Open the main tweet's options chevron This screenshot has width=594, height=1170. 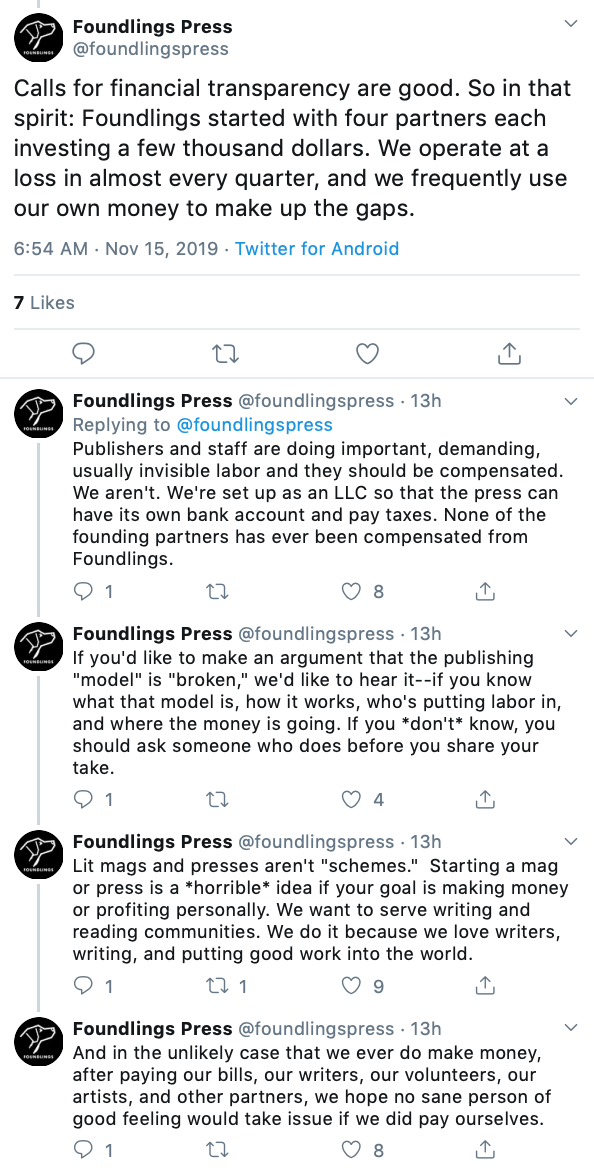[571, 24]
